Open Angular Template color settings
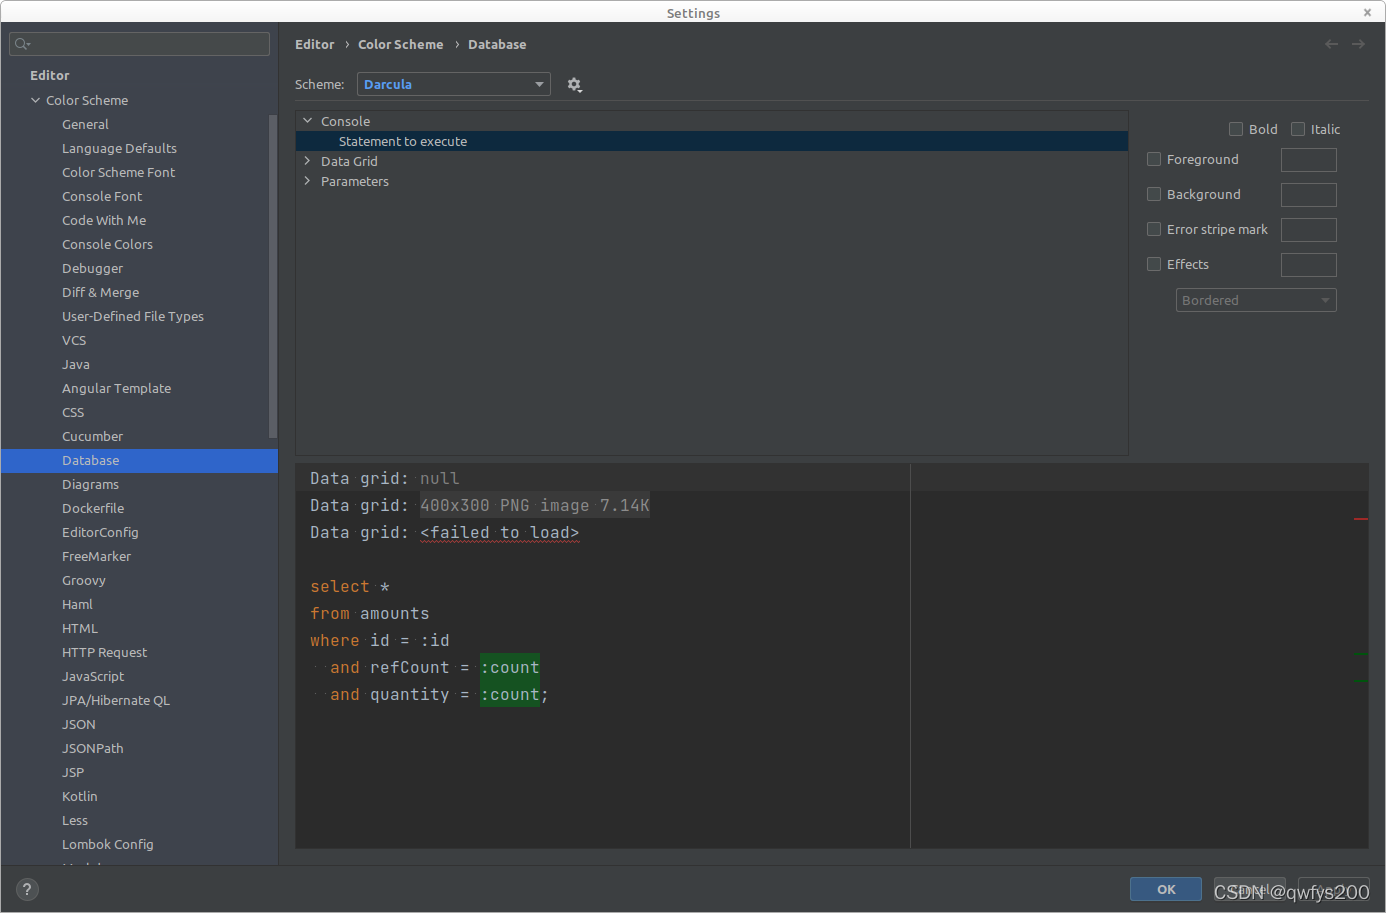This screenshot has height=913, width=1386. pyautogui.click(x=116, y=388)
